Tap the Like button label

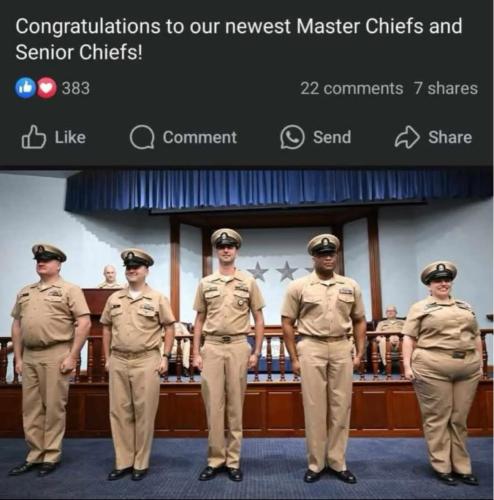(x=70, y=137)
